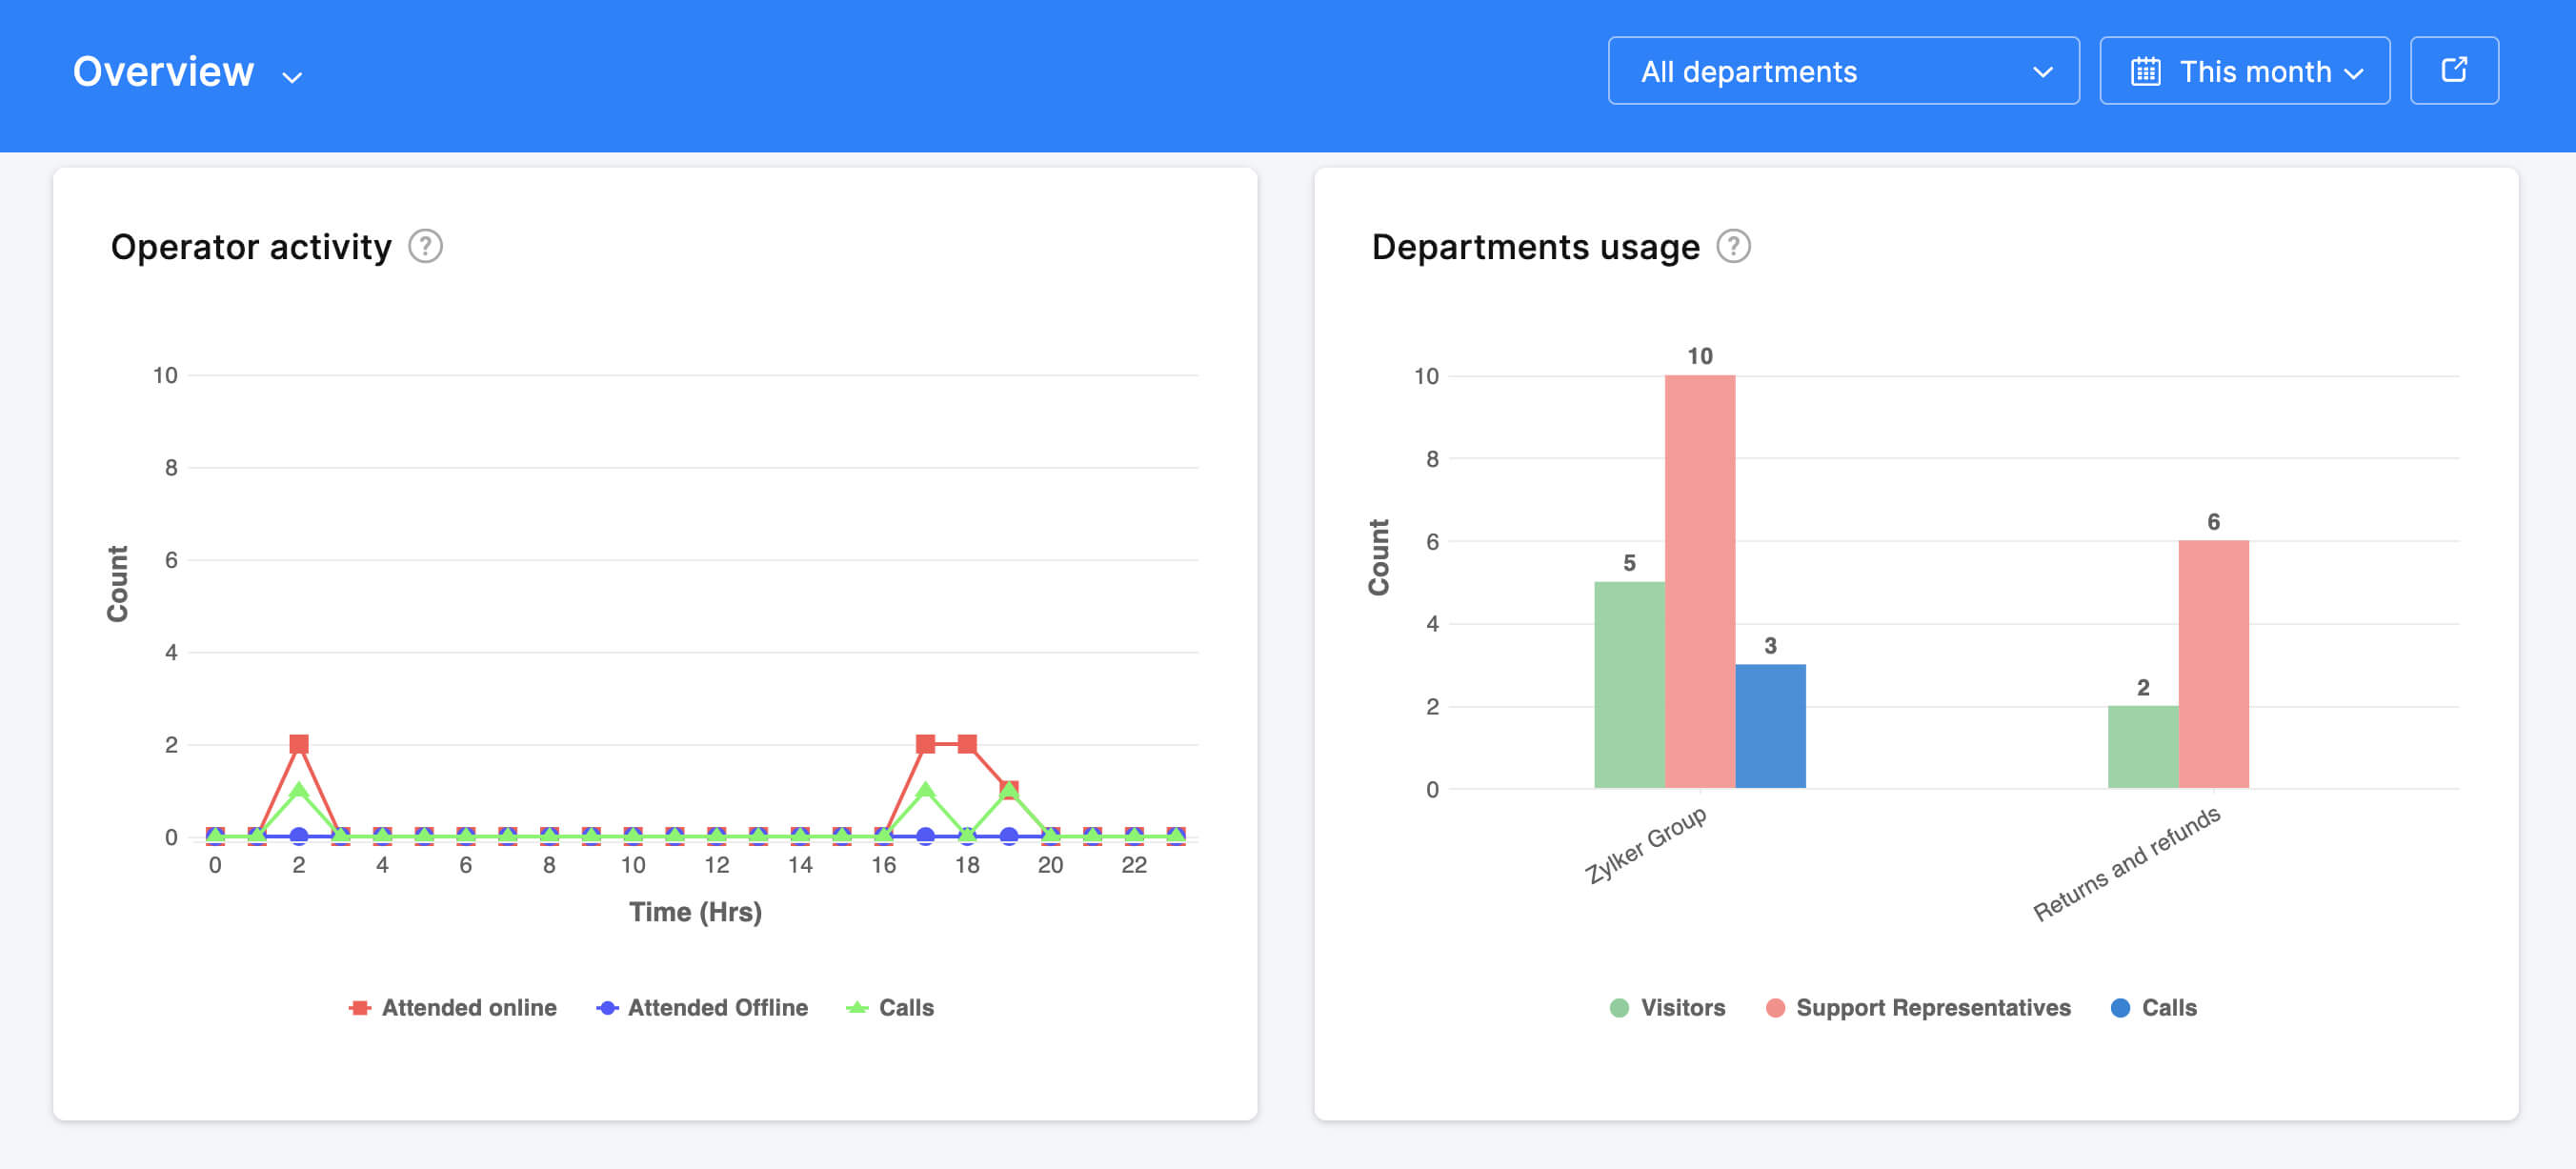Click the Operator activity help icon
The width and height of the screenshot is (2576, 1169).
click(425, 246)
